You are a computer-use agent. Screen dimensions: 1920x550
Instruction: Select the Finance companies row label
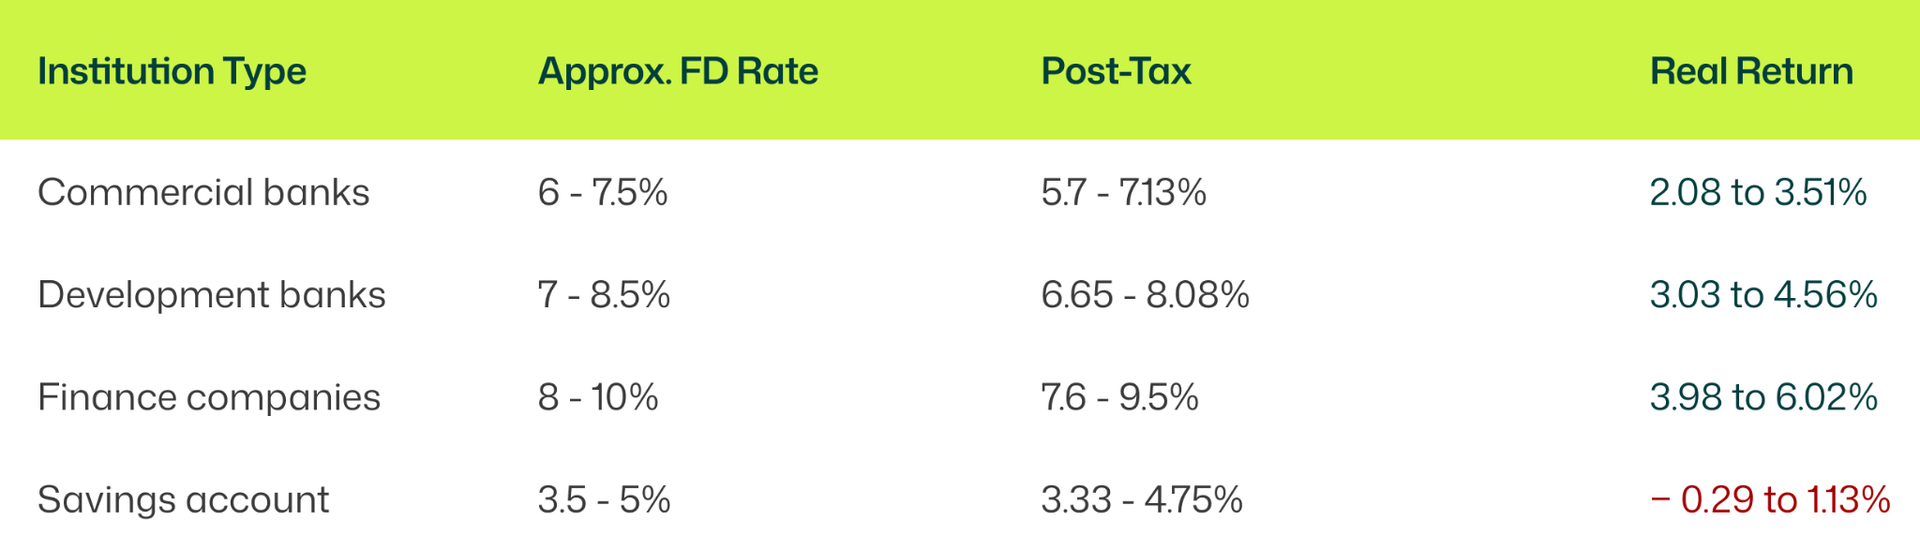click(208, 398)
